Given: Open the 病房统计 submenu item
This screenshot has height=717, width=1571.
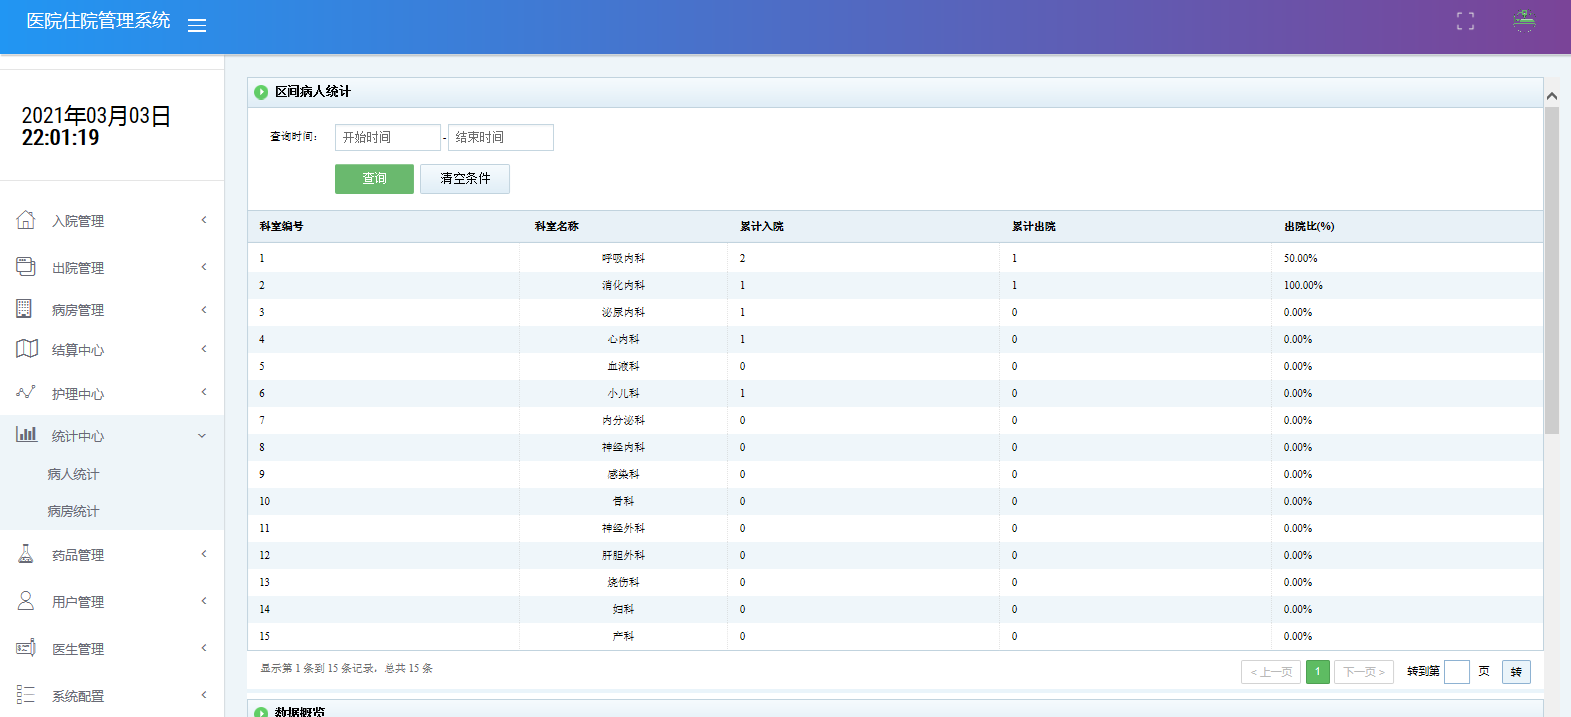Looking at the screenshot, I should point(73,511).
